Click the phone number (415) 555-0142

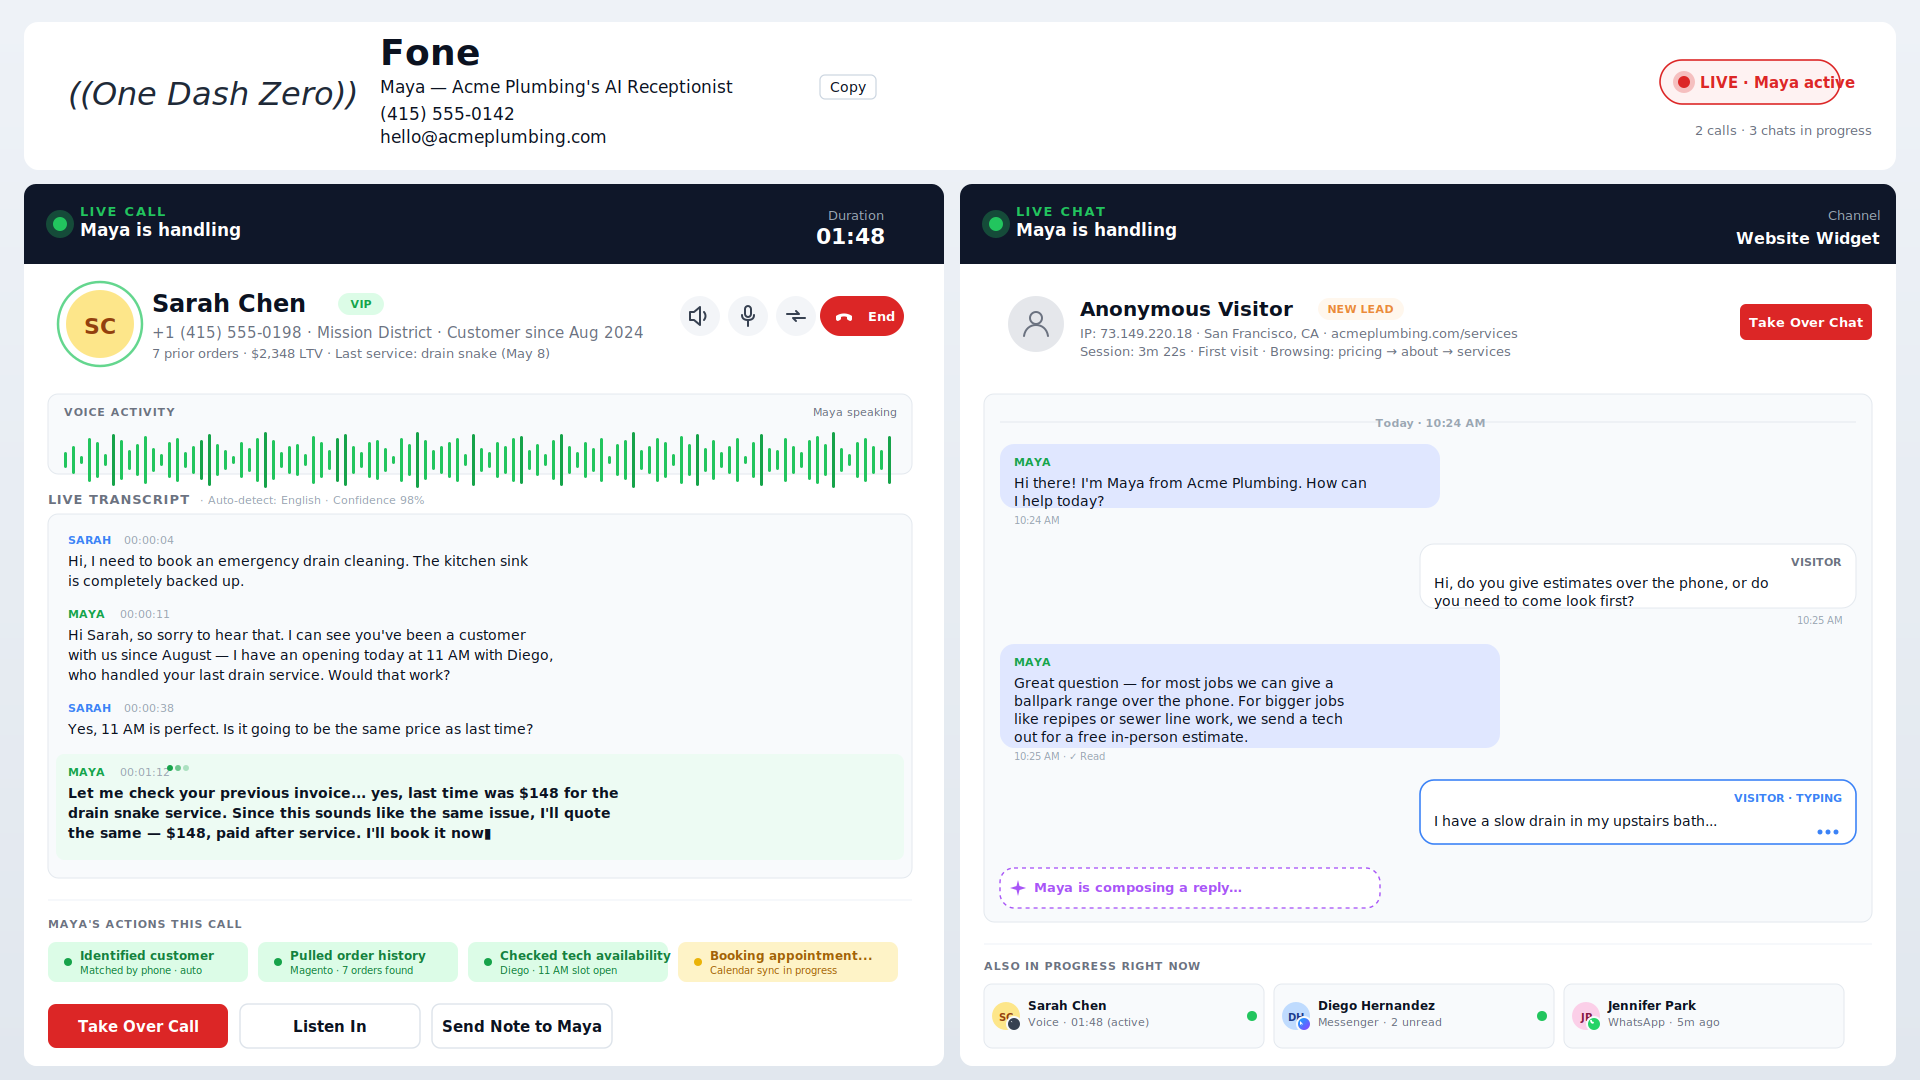pyautogui.click(x=447, y=114)
